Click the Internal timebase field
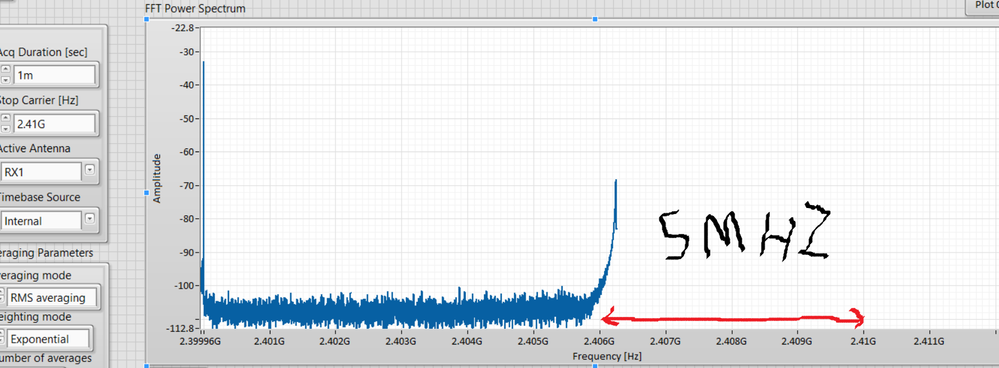Image resolution: width=999 pixels, height=368 pixels. (41, 220)
